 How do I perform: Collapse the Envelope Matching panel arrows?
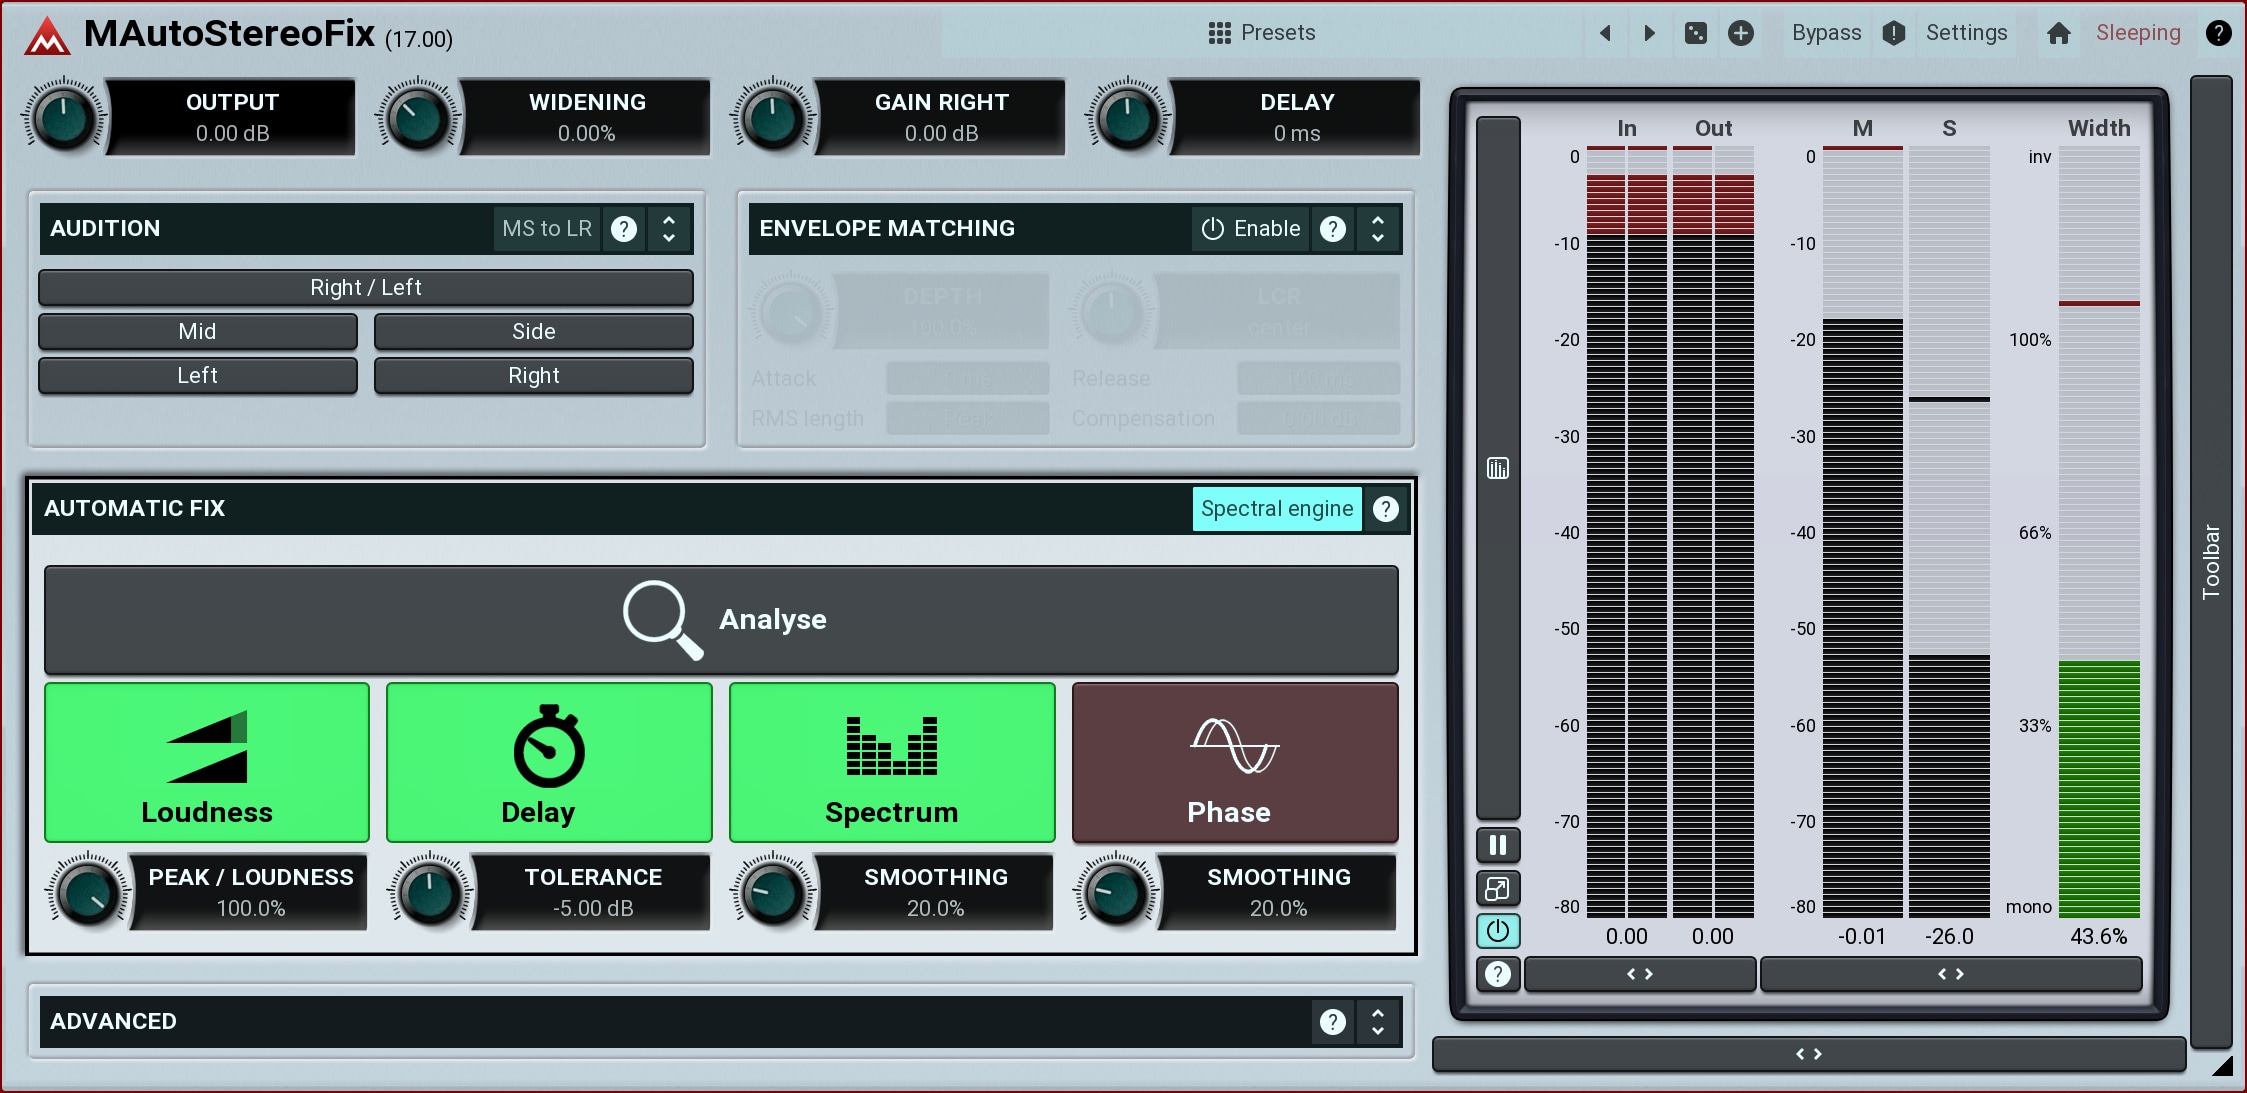point(1378,229)
